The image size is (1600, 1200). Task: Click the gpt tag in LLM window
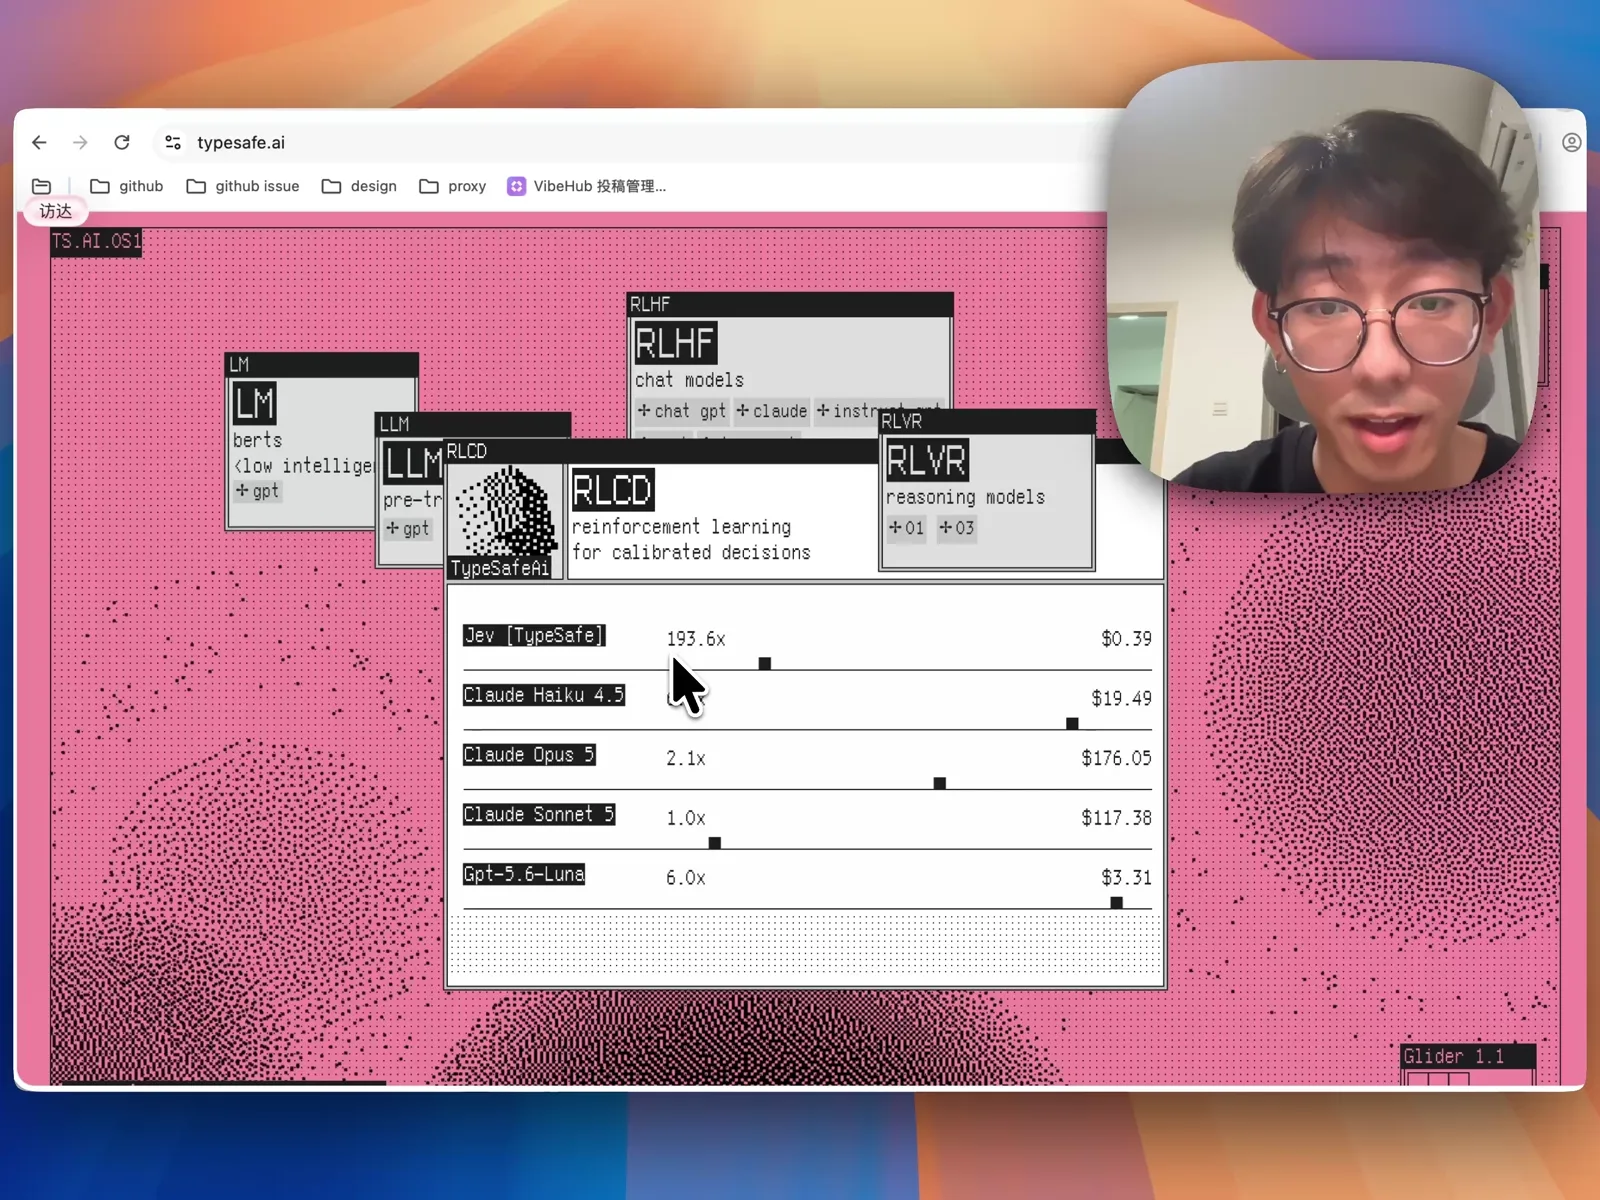pyautogui.click(x=408, y=528)
